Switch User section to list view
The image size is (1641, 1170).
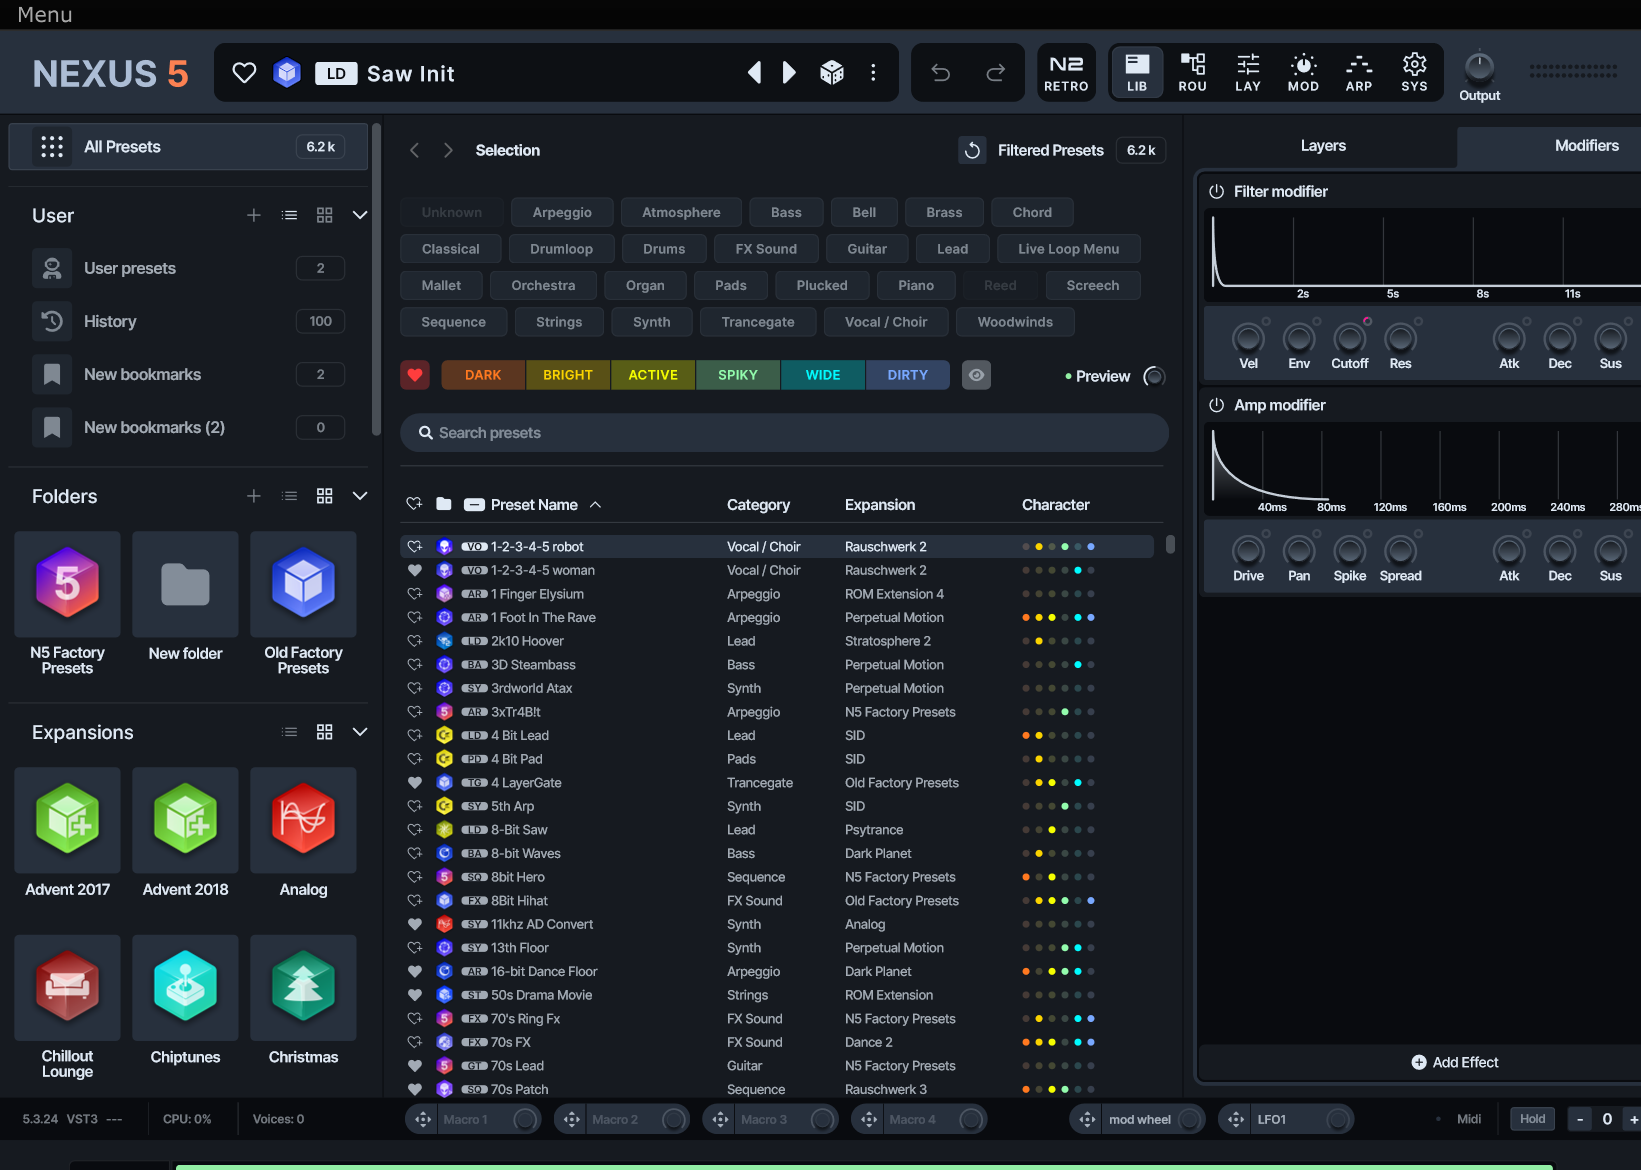290,215
